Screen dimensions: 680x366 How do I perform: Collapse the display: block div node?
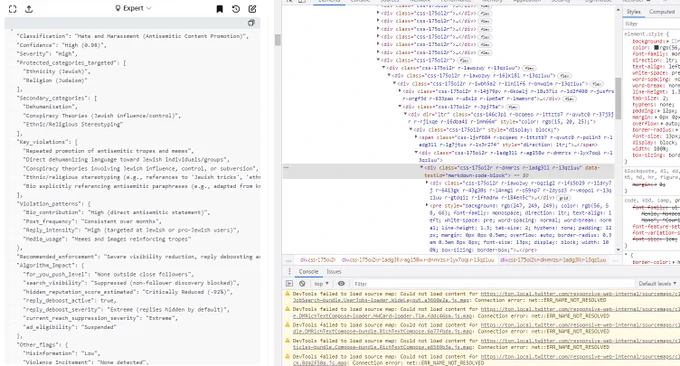[411, 130]
